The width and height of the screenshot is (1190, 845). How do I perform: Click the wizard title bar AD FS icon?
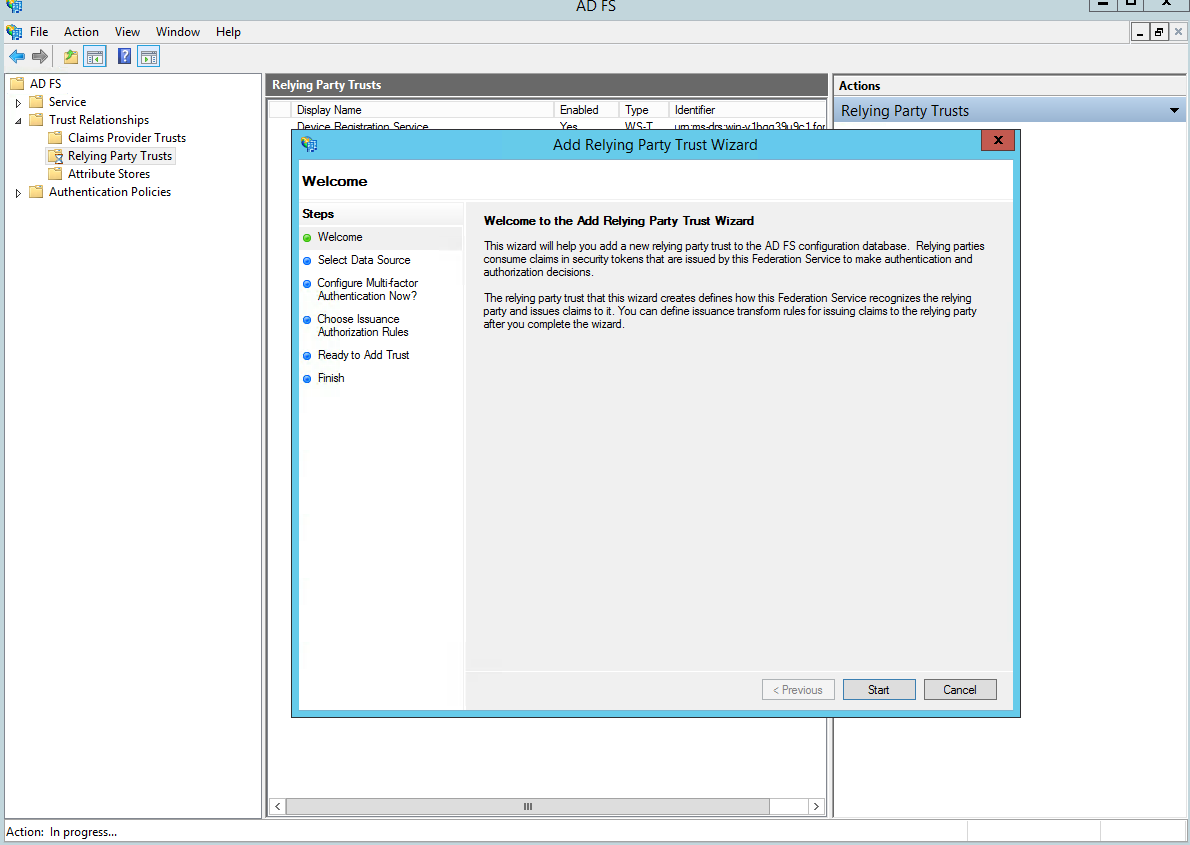click(x=309, y=145)
